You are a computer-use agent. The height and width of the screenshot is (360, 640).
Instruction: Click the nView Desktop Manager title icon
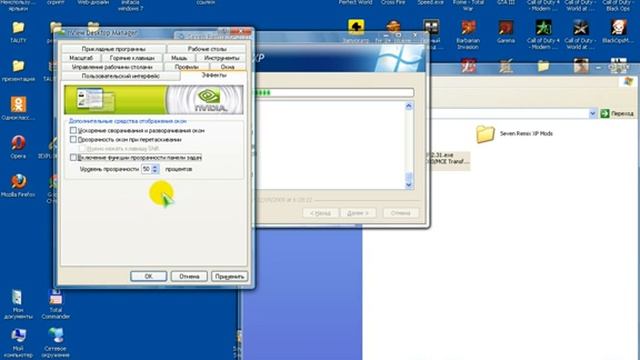(x=62, y=33)
